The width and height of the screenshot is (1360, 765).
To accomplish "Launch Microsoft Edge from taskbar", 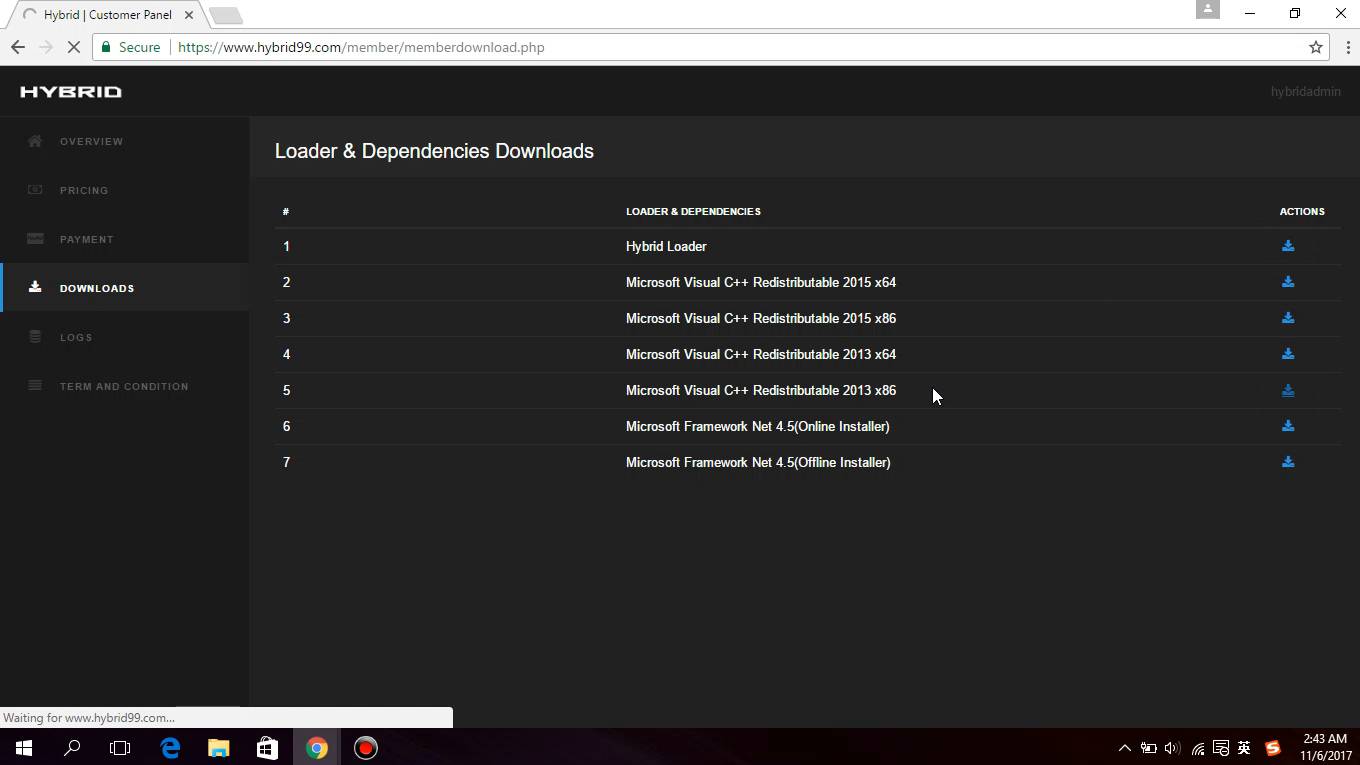I will coord(170,748).
